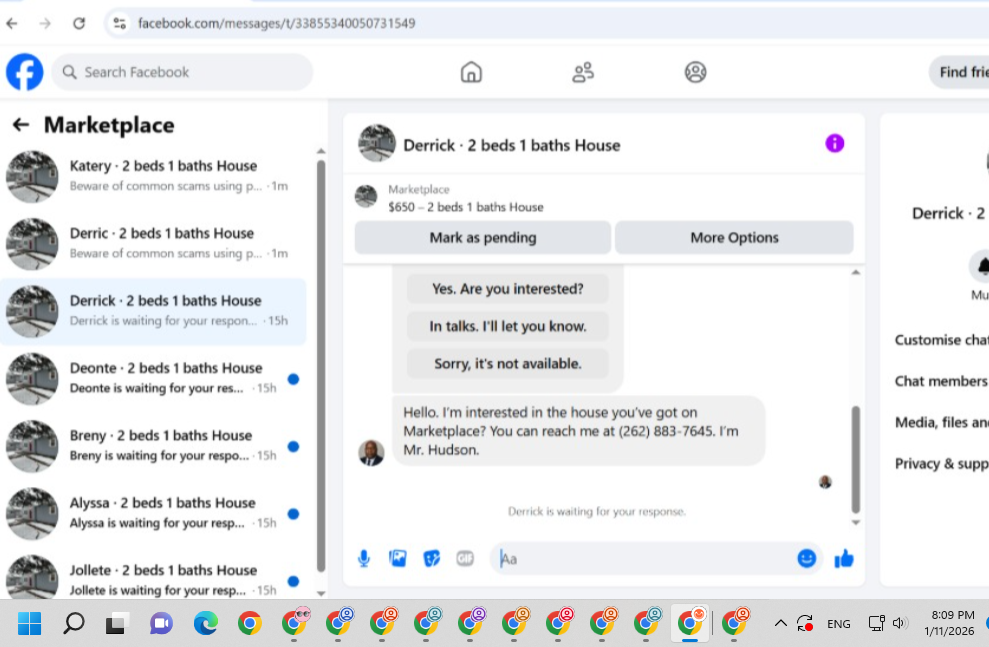Open Windows taskbar search
Viewport: 989px width, 647px height.
[74, 623]
